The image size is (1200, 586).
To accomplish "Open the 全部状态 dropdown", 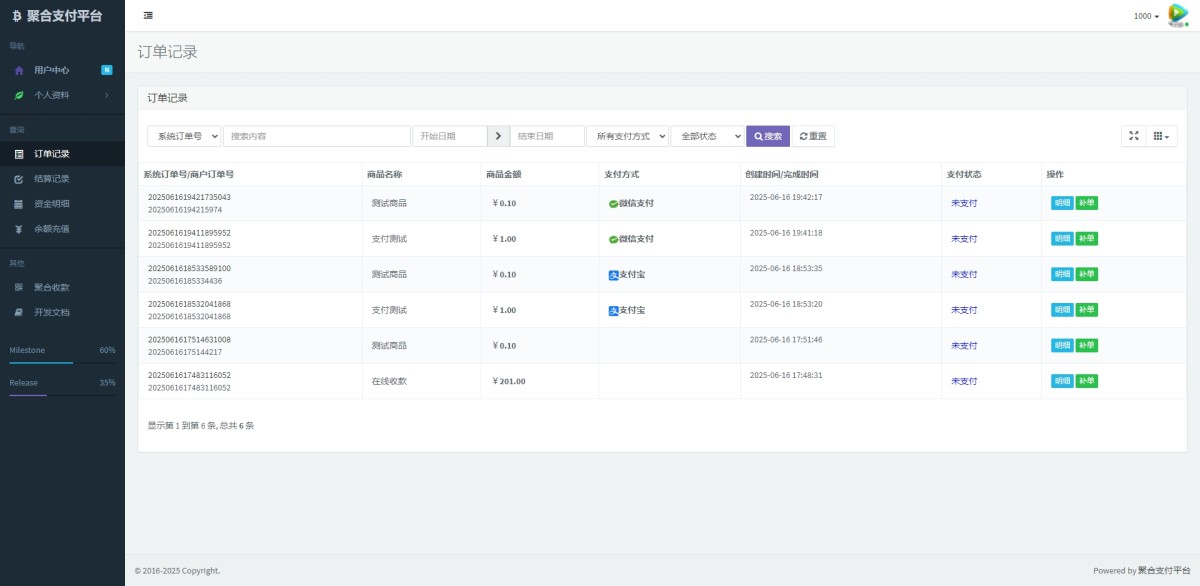I will click(x=707, y=136).
